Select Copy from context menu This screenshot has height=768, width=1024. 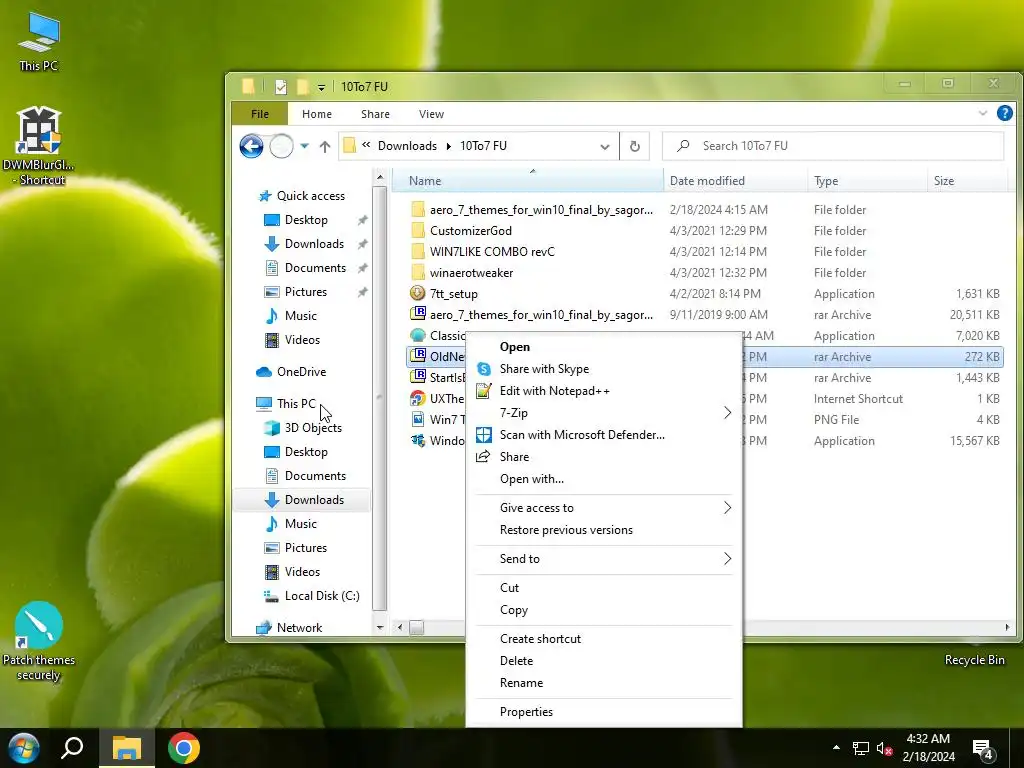pyautogui.click(x=604, y=610)
